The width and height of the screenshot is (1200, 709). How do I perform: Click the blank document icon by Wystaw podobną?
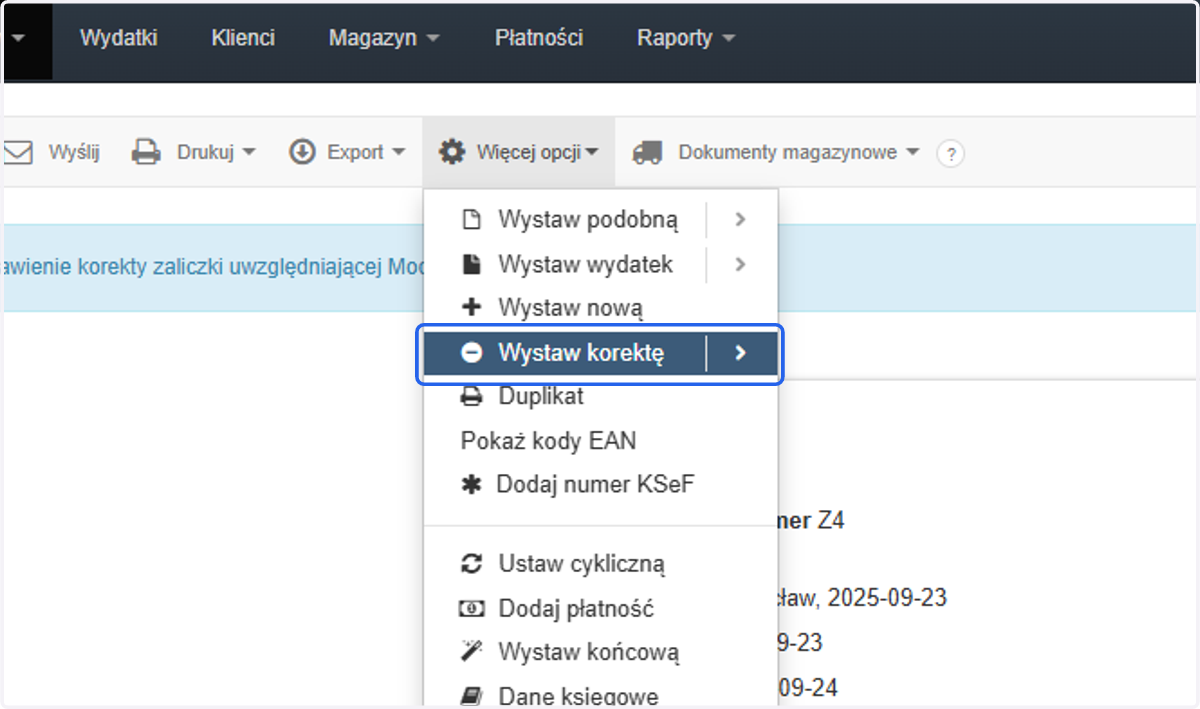471,219
